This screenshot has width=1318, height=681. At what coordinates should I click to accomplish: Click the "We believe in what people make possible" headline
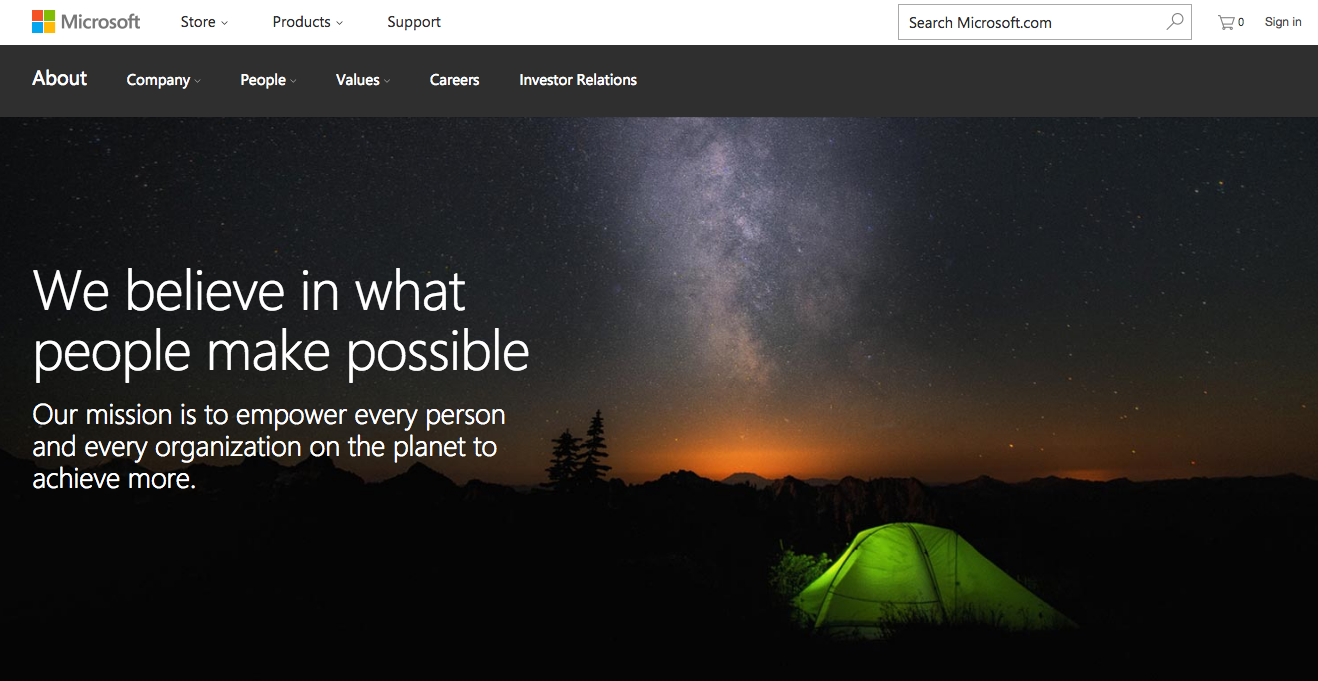[281, 322]
